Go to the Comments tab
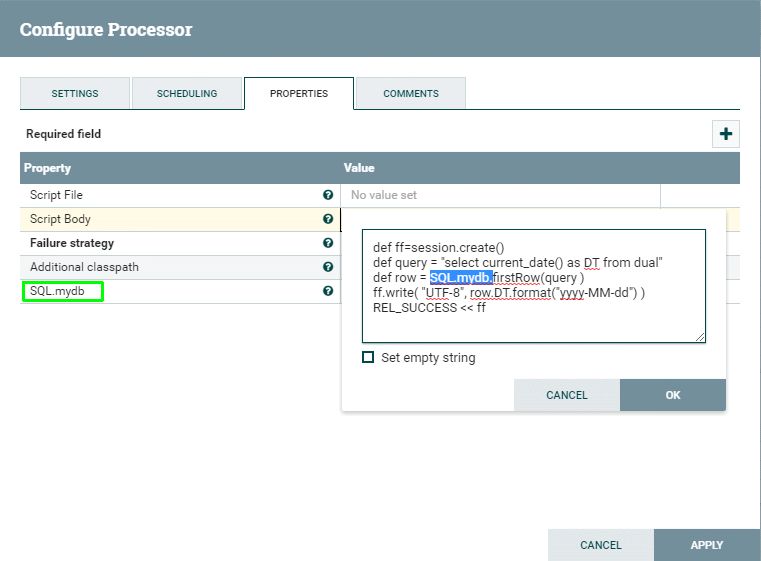 pos(411,94)
